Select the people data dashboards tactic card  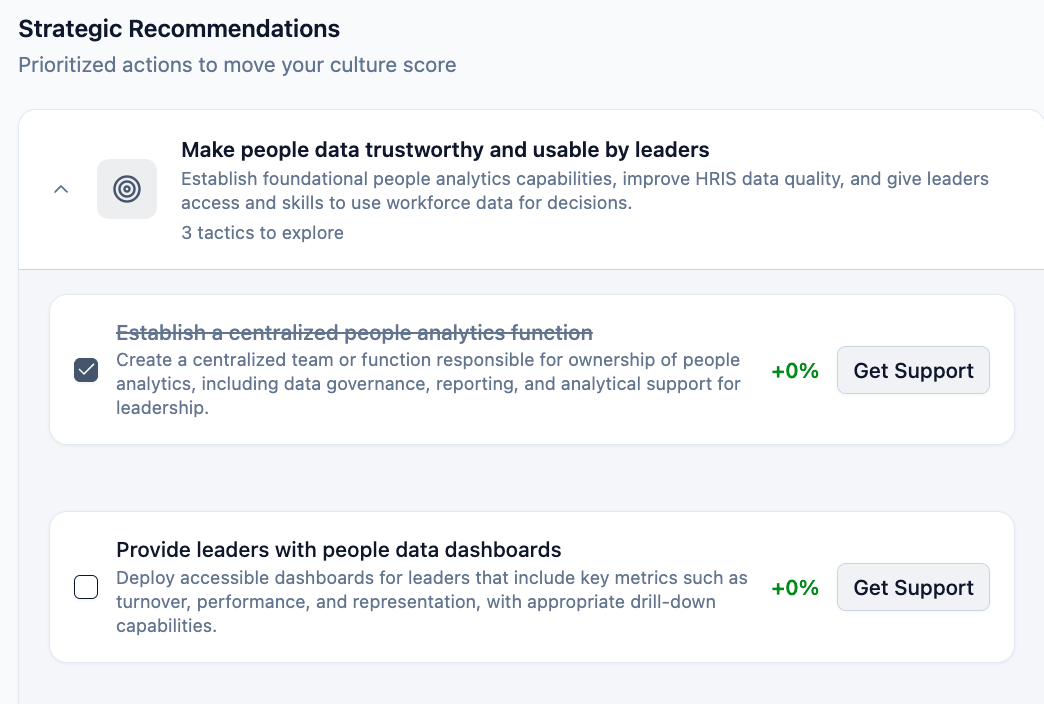(x=532, y=645)
